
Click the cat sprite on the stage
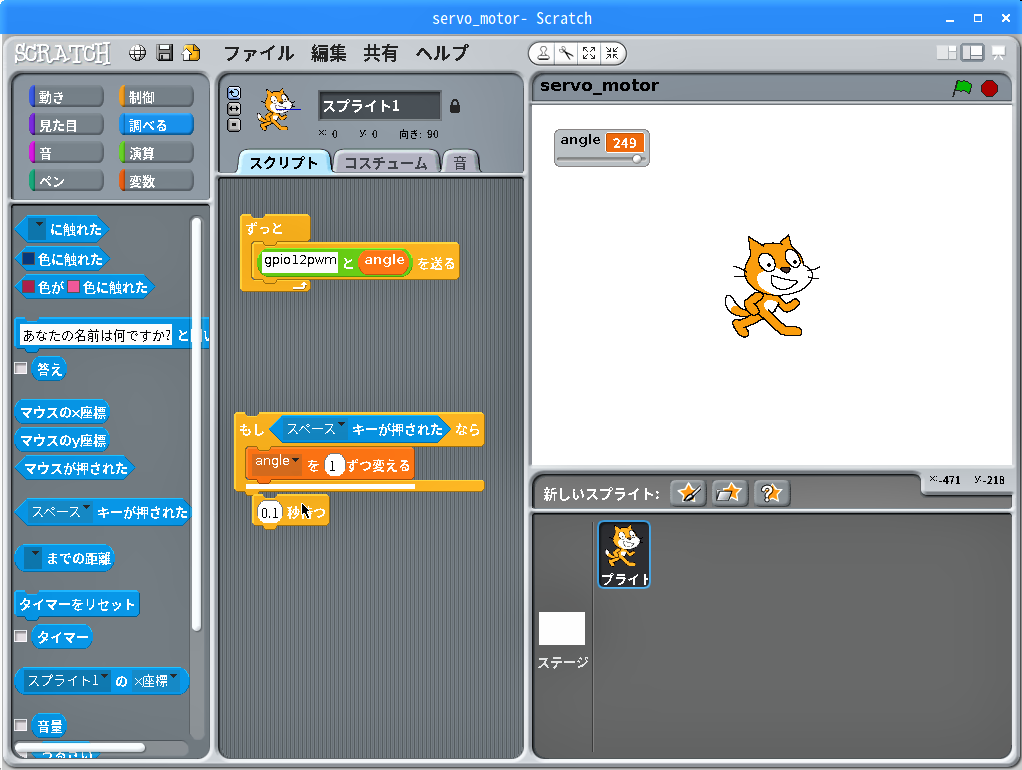click(x=770, y=286)
